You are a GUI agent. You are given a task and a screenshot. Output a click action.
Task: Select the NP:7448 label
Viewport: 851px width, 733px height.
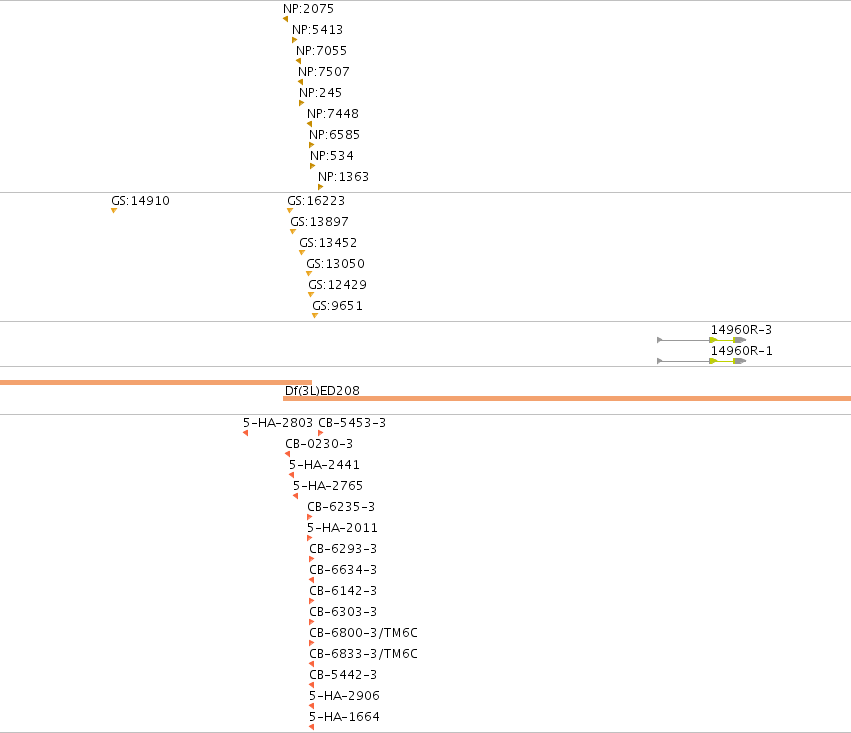(x=333, y=114)
